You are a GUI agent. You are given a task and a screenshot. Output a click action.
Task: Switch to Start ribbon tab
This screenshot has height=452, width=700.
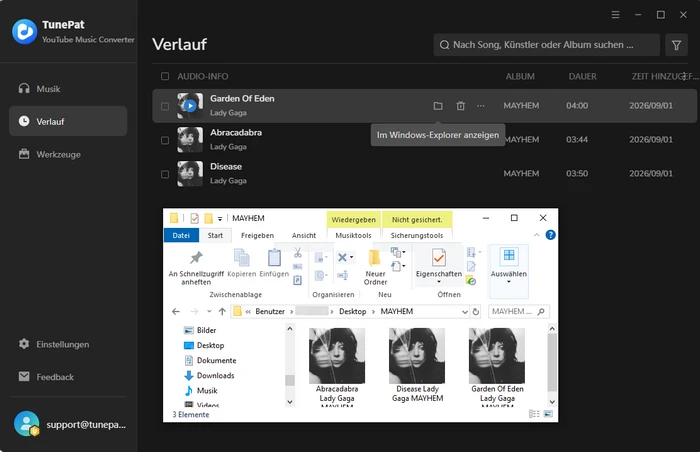215,235
